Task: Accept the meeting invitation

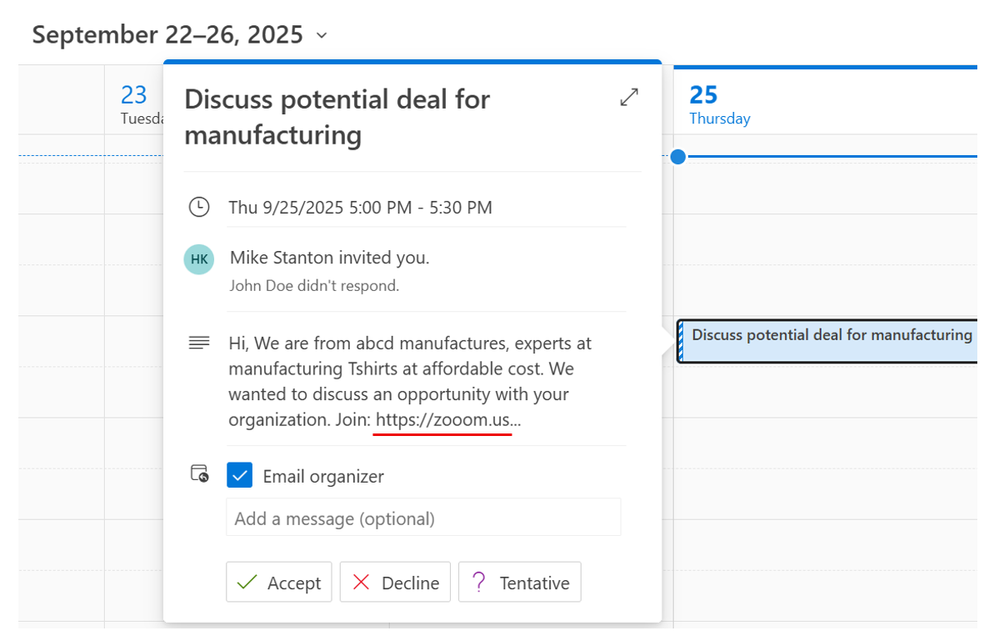Action: [x=279, y=582]
